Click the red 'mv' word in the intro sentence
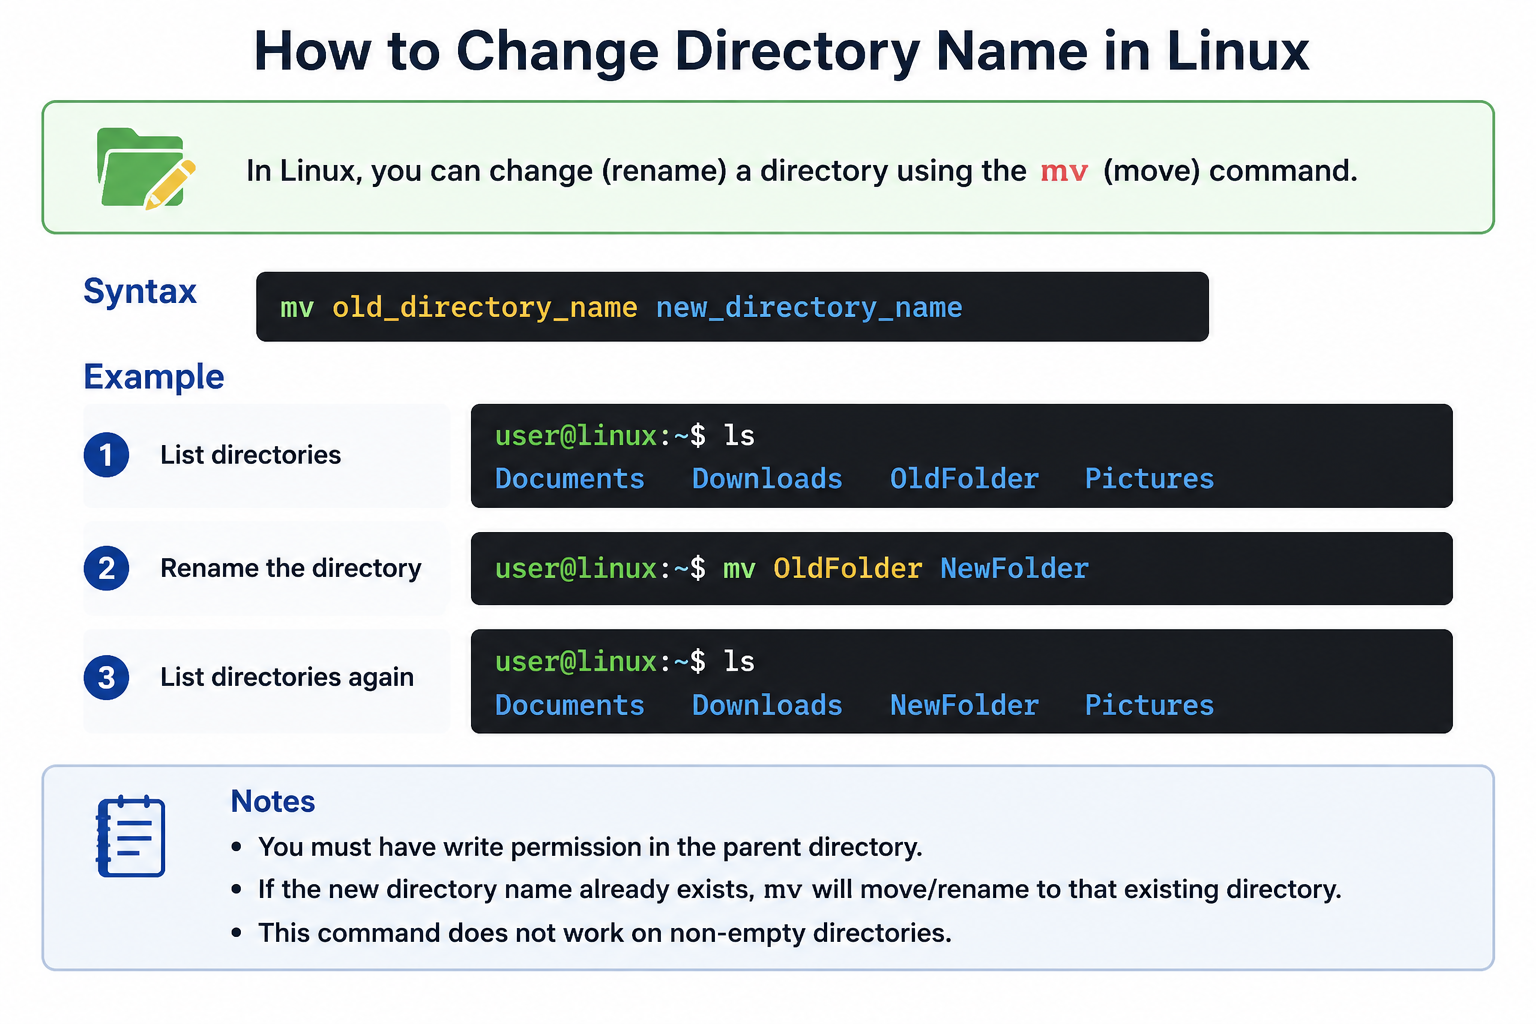Screen dimensions: 1536x1024 pos(1064,172)
